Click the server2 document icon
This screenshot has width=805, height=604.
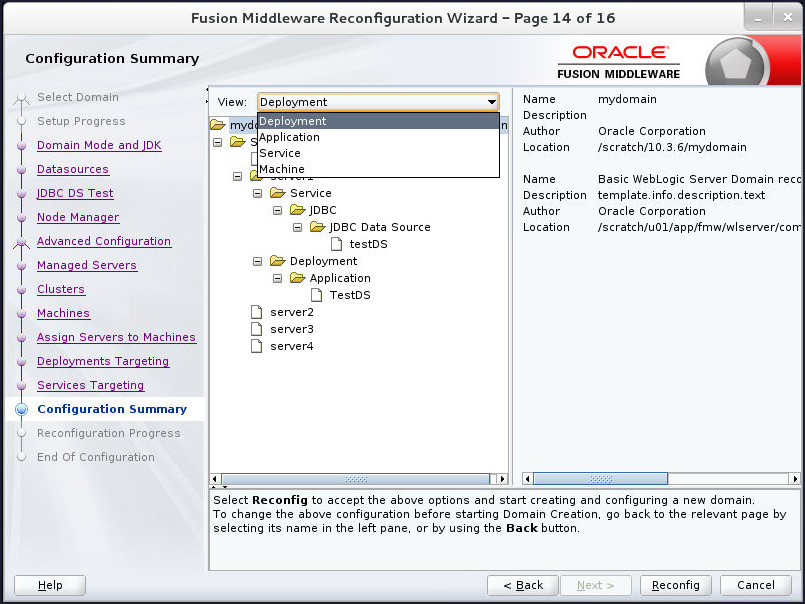coord(256,312)
